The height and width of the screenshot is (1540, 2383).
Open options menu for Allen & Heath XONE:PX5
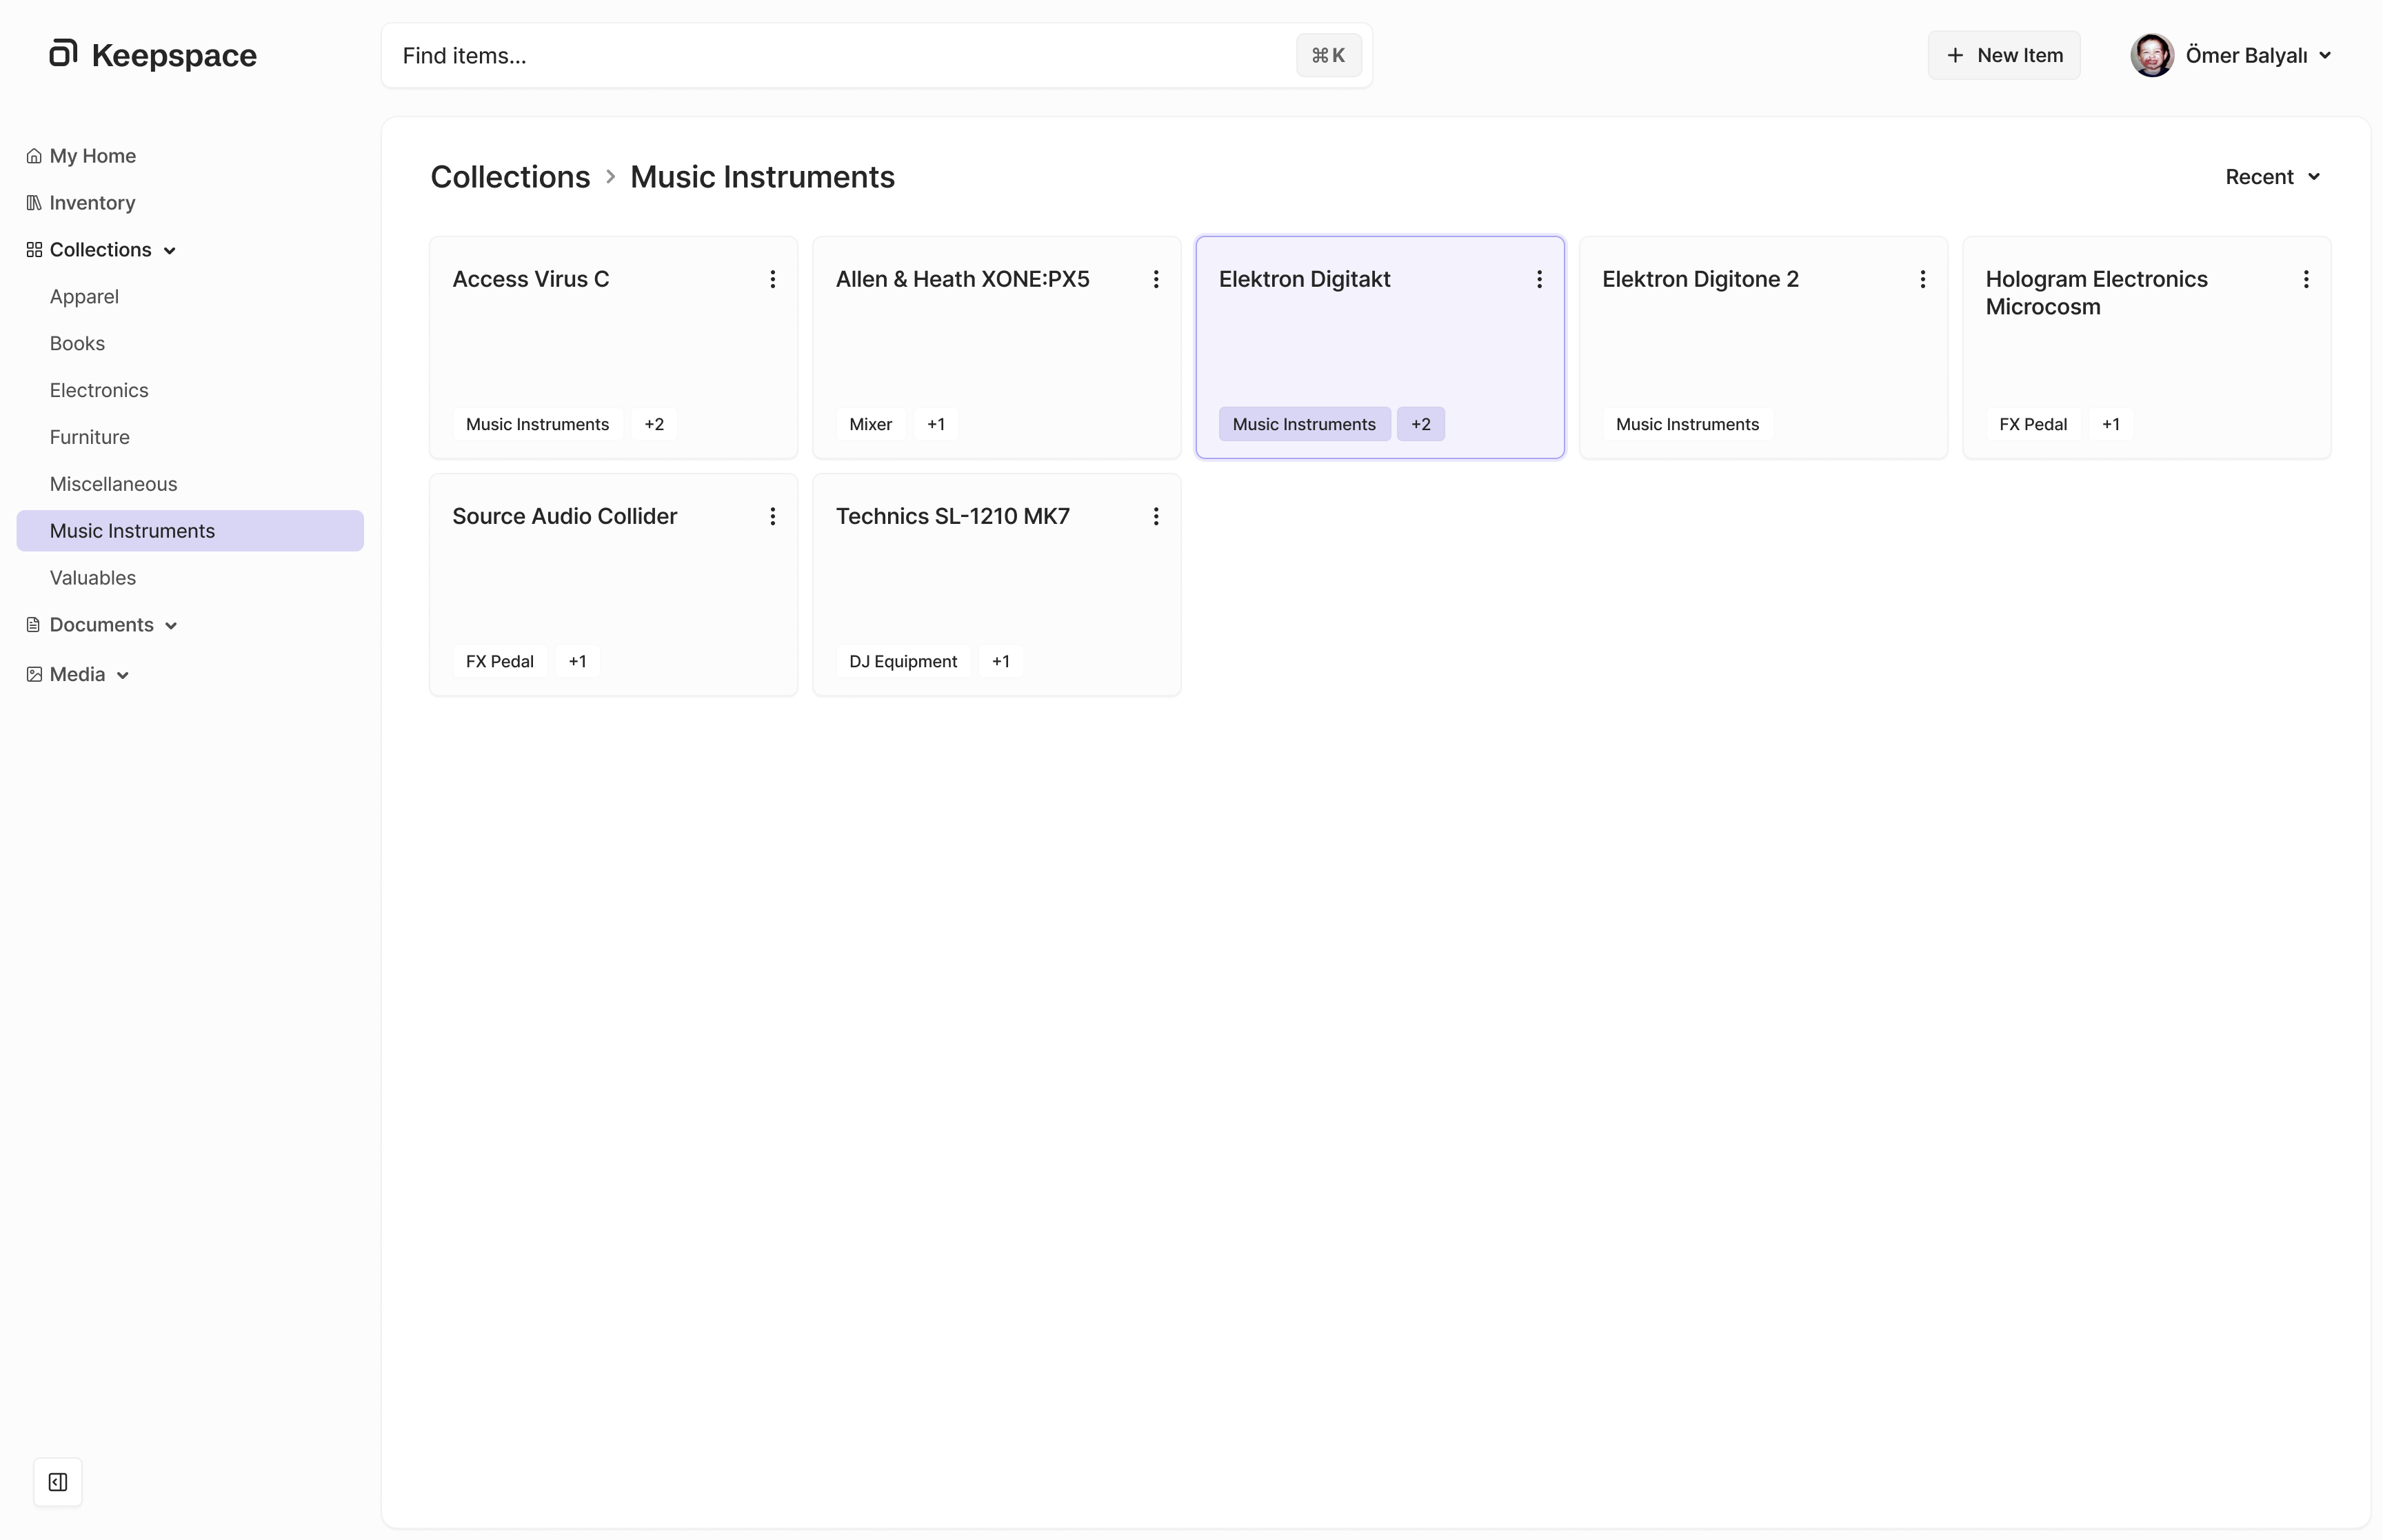click(1156, 279)
